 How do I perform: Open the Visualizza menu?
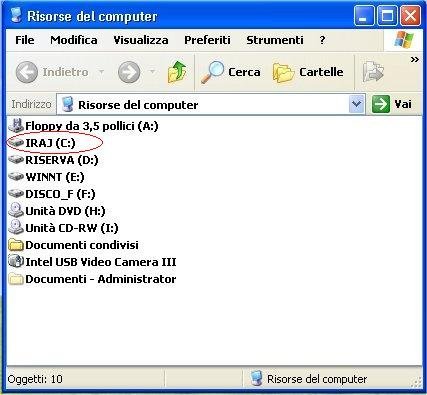(x=141, y=40)
